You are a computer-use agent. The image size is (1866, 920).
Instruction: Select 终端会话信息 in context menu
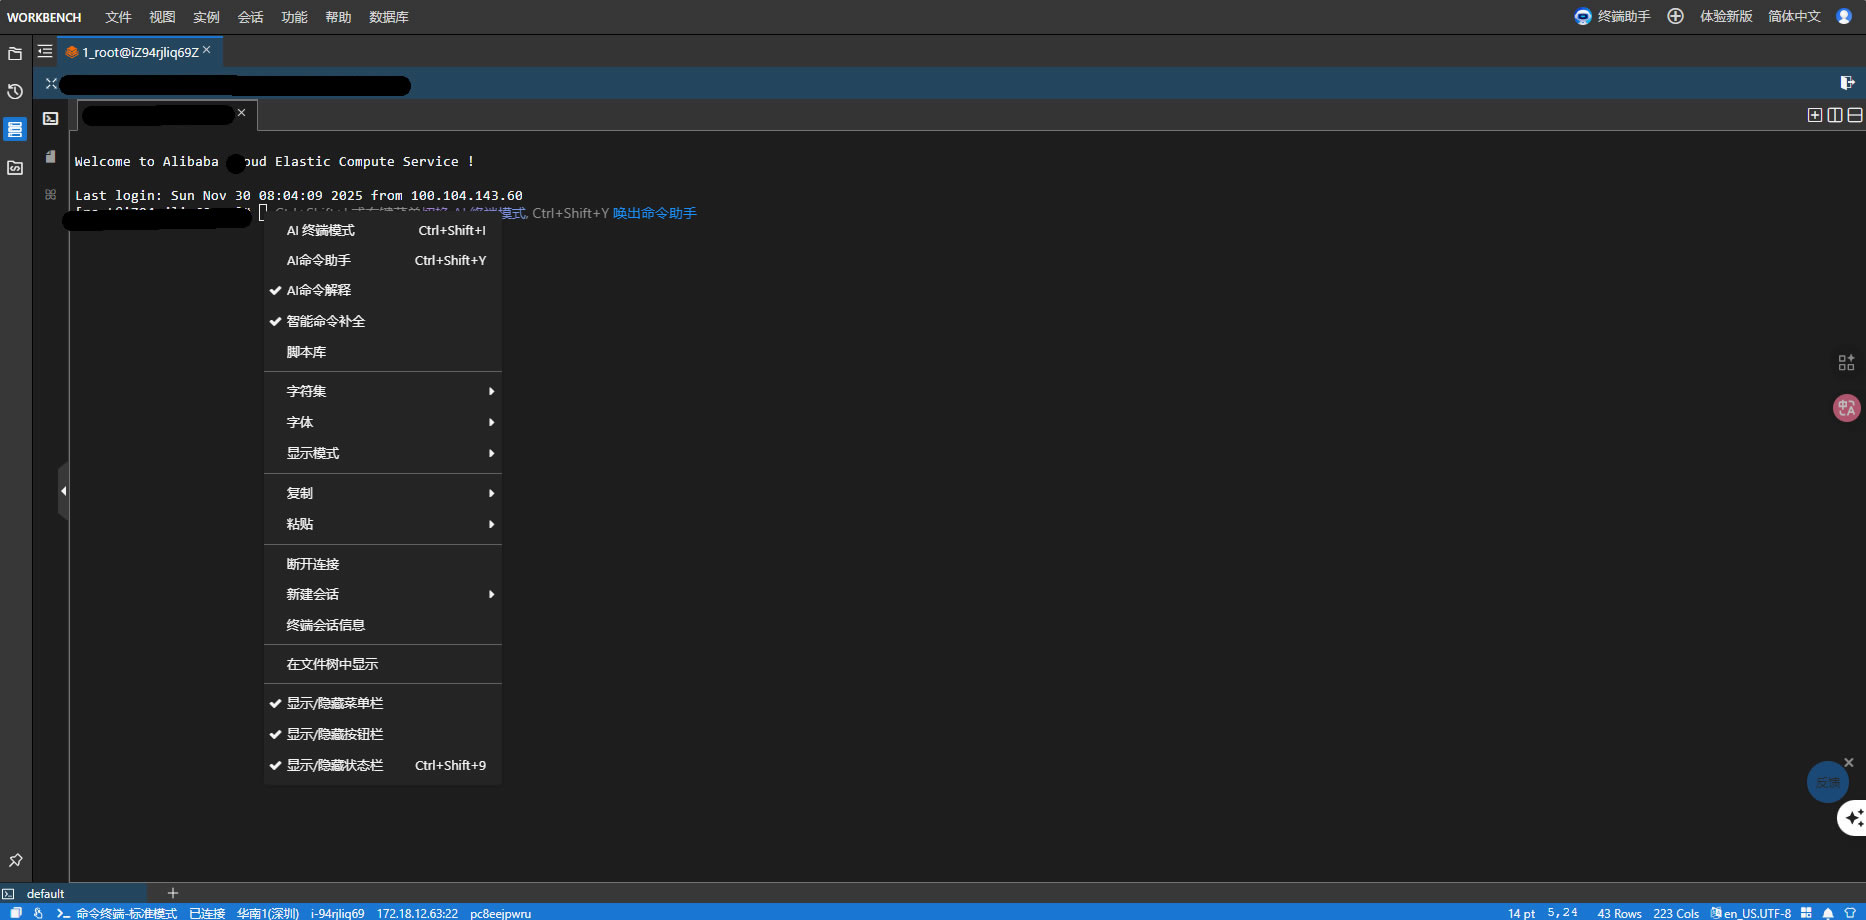point(383,625)
